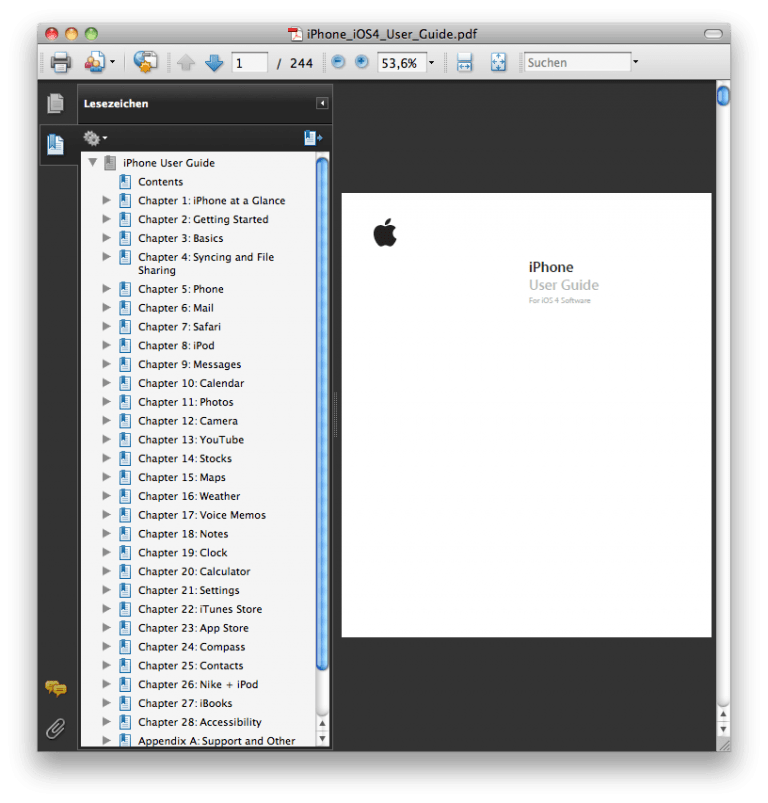The image size is (768, 803).
Task: Open the attachments paperclip icon
Action: [x=55, y=728]
